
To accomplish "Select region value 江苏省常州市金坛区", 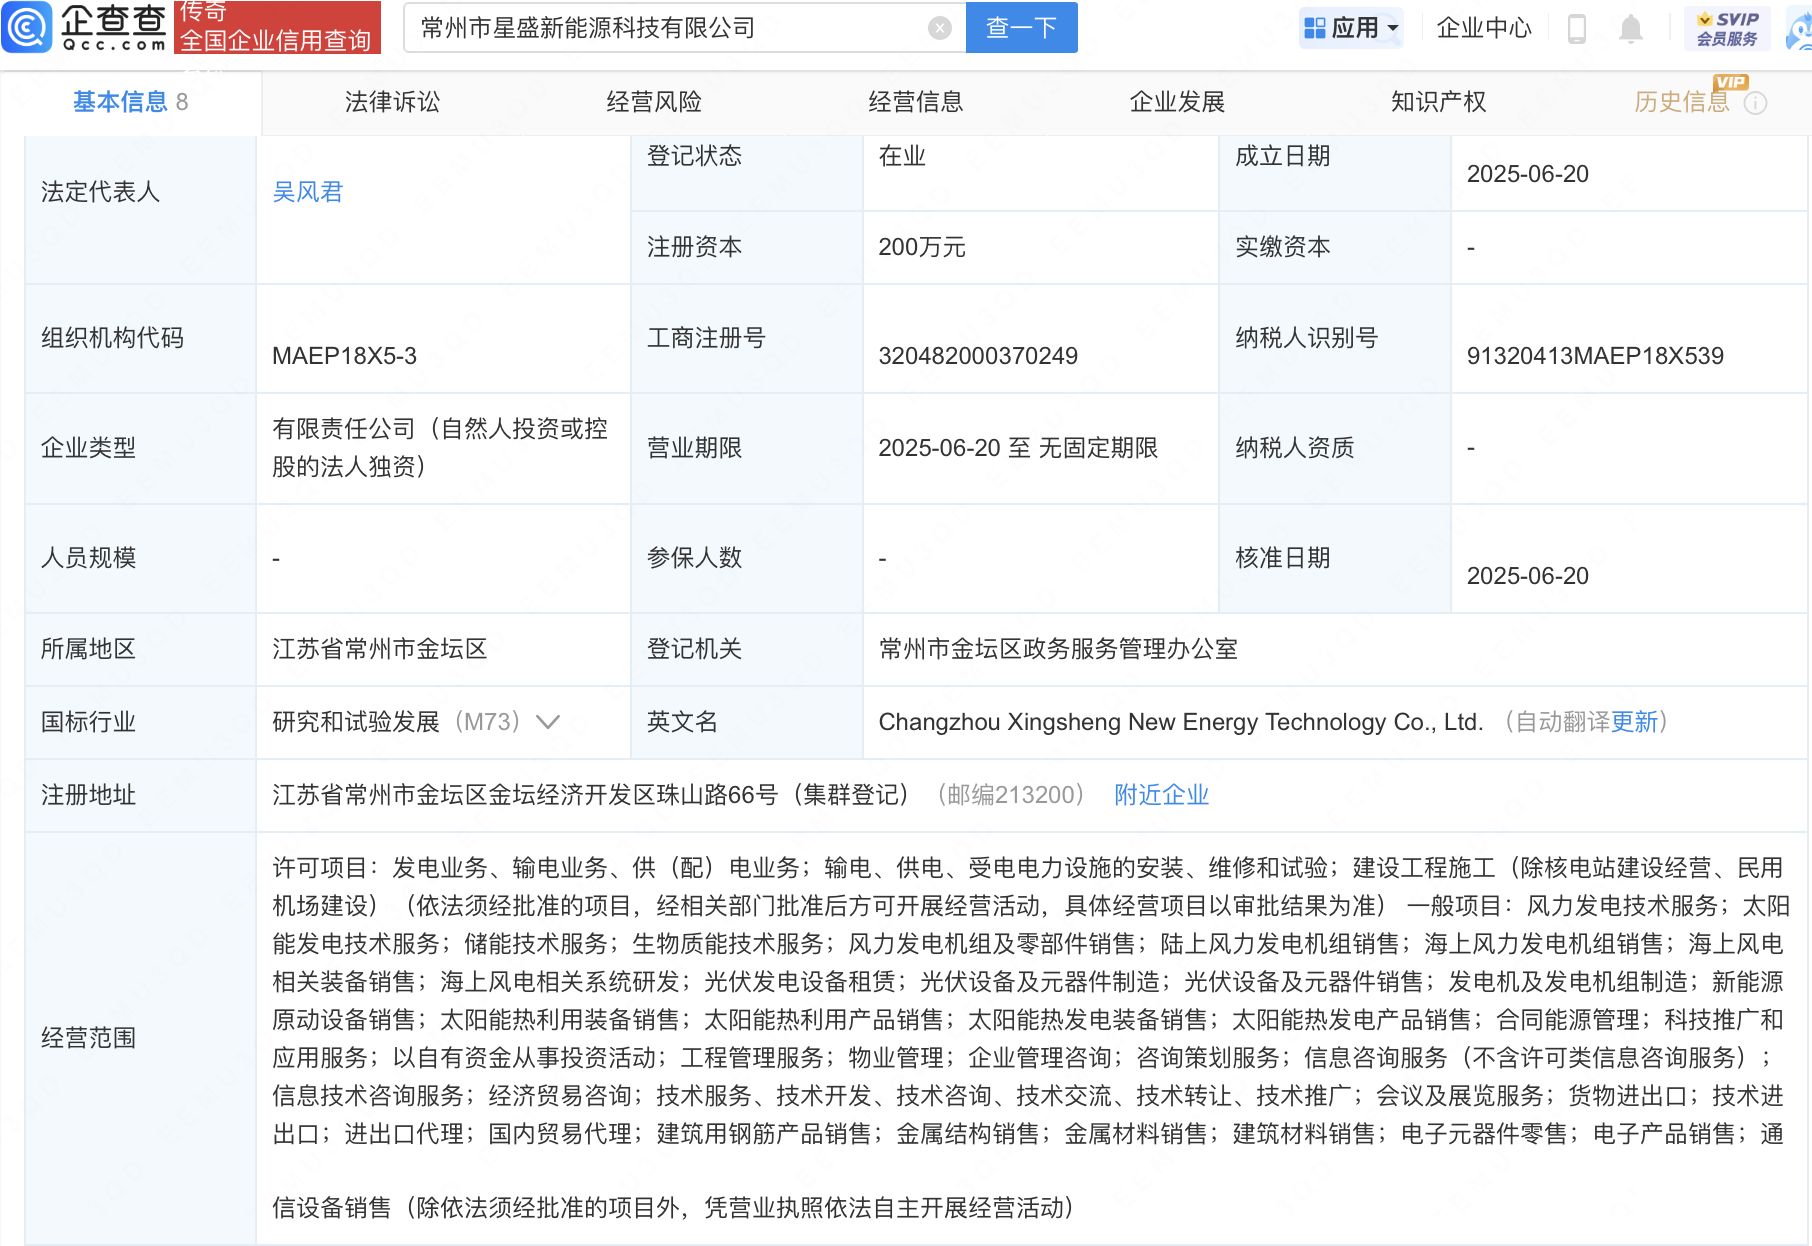I will point(380,649).
